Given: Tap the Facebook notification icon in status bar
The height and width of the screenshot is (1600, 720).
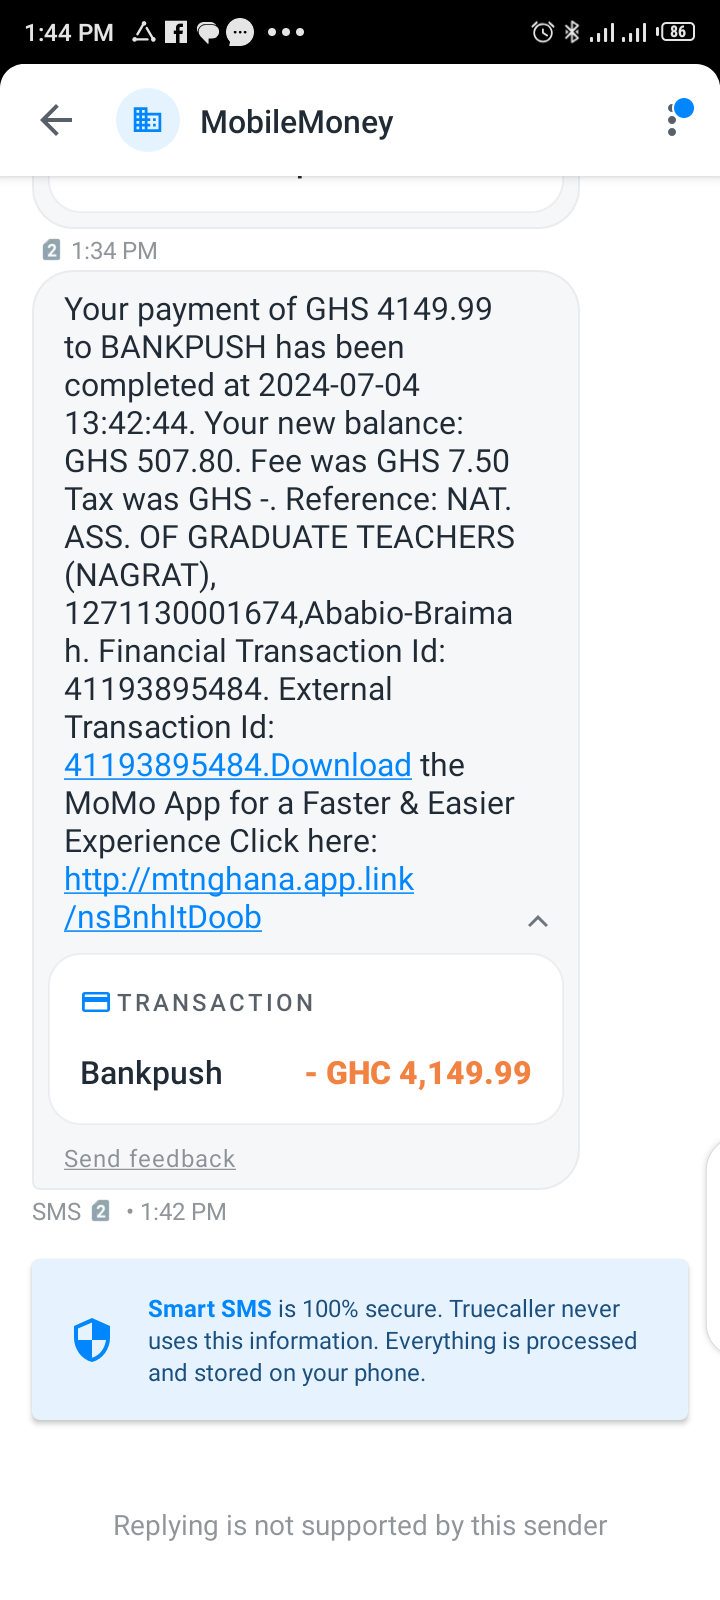Looking at the screenshot, I should 176,32.
